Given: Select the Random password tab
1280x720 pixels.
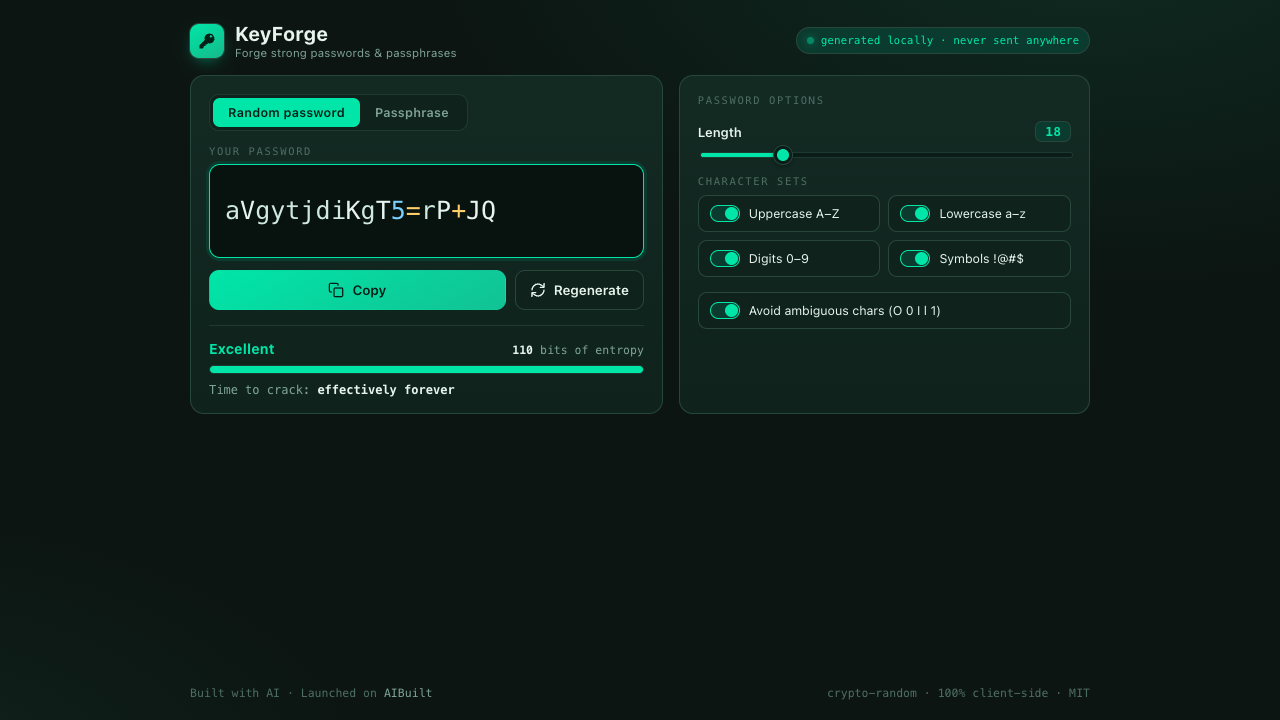Looking at the screenshot, I should coord(286,113).
